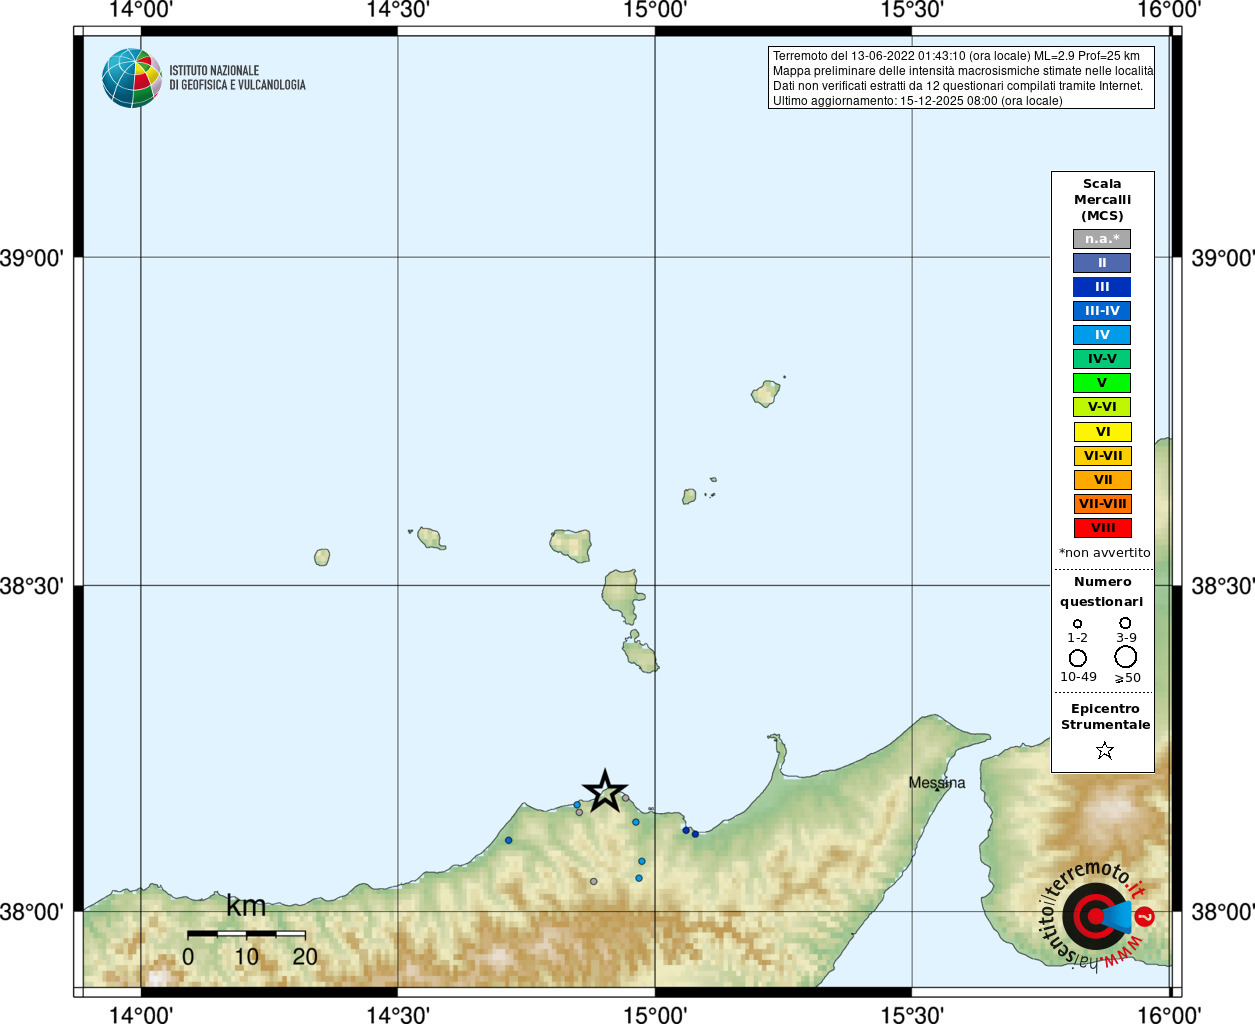
Task: Click Stromboli island on the map
Action: point(766,393)
